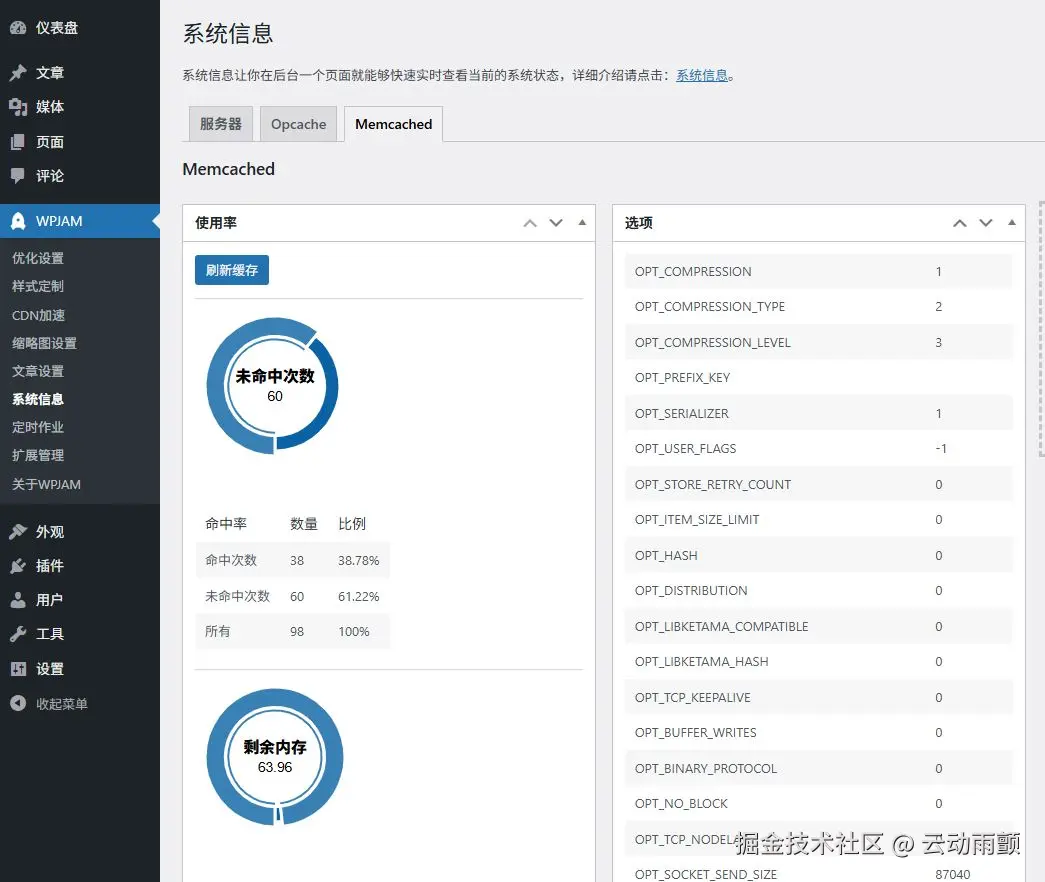Click the OPT_DISTRIBUTION row
1045x882 pixels.
click(818, 591)
